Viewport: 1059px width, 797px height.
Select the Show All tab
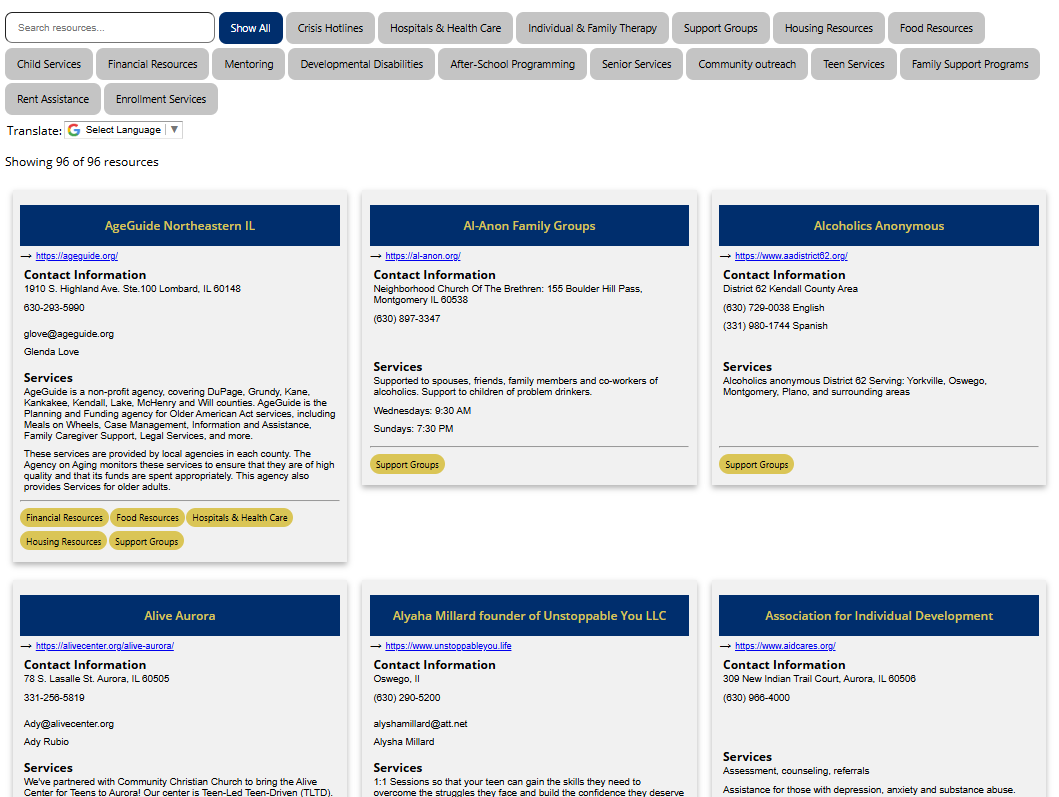pyautogui.click(x=249, y=27)
